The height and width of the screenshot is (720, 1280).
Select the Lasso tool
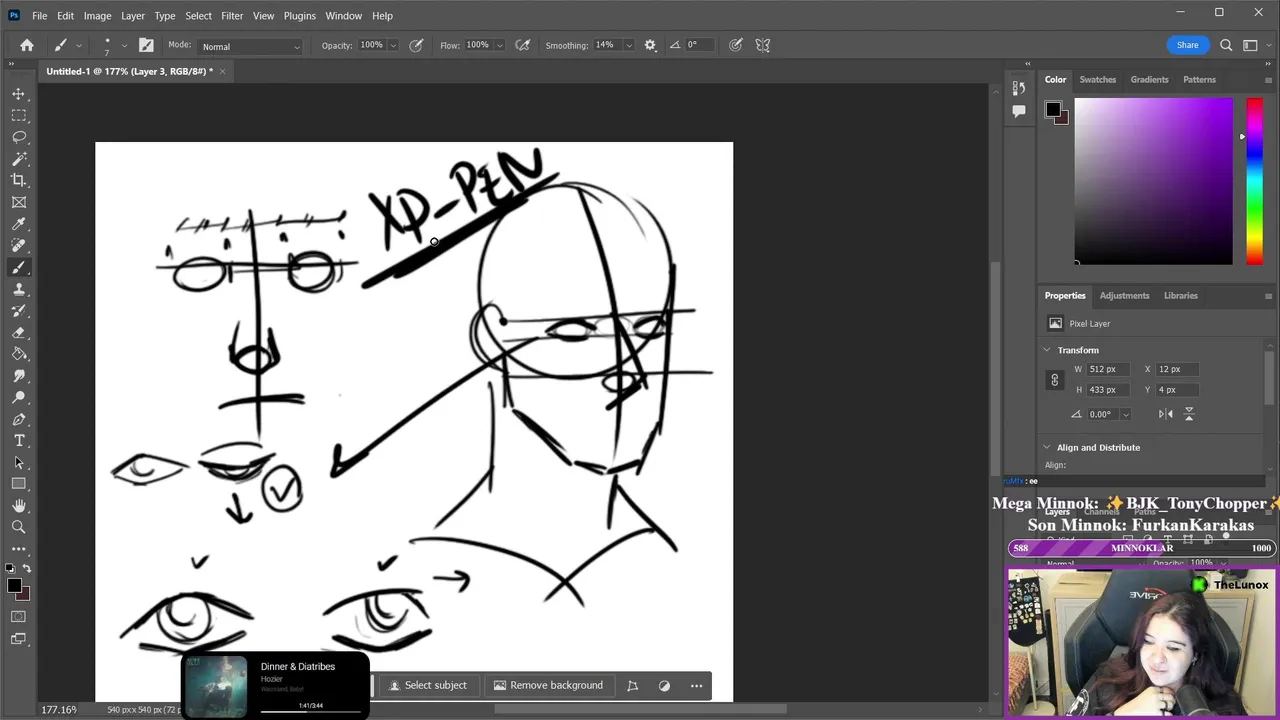coord(19,137)
